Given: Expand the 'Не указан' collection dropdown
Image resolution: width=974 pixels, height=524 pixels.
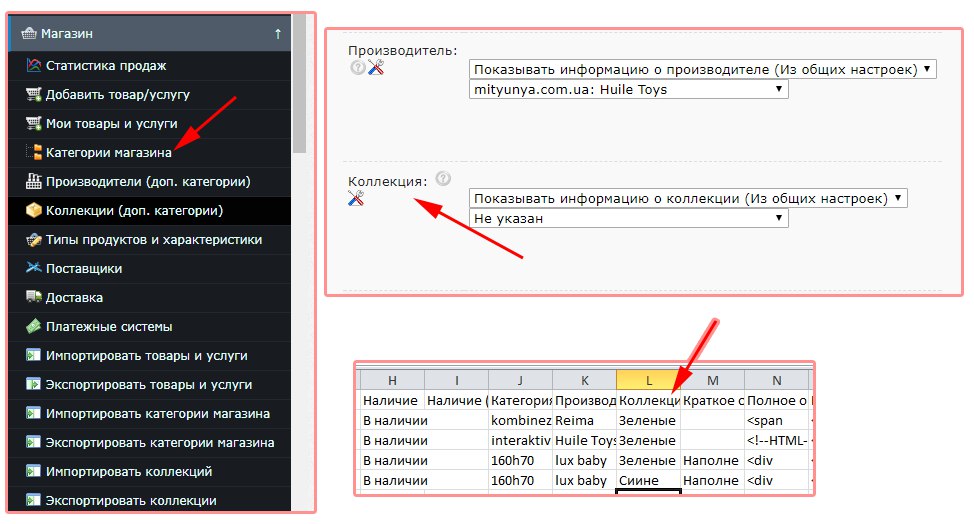Looking at the screenshot, I should pyautogui.click(x=628, y=218).
